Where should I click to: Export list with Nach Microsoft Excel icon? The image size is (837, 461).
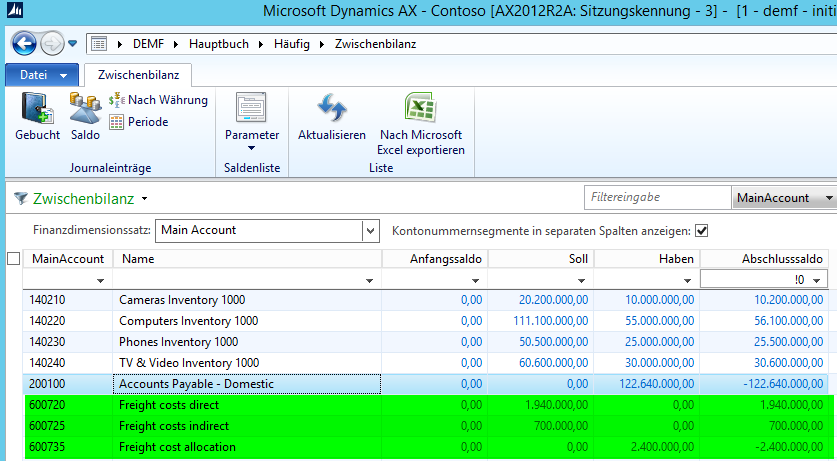pyautogui.click(x=419, y=107)
